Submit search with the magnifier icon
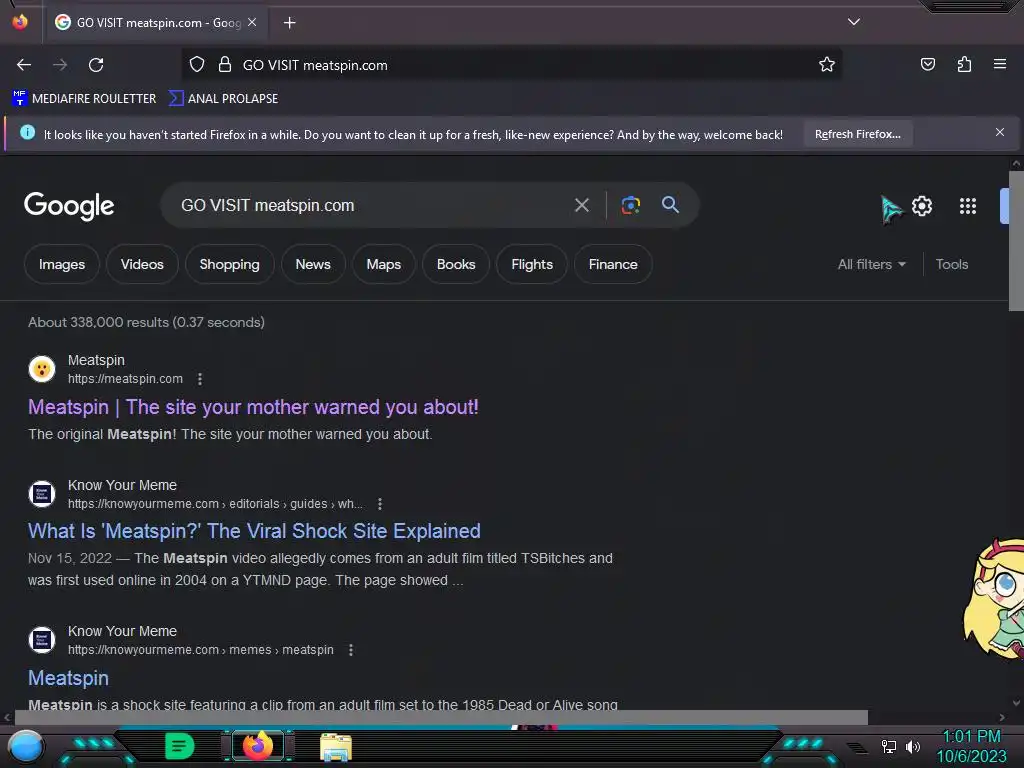The width and height of the screenshot is (1024, 768). tap(670, 204)
